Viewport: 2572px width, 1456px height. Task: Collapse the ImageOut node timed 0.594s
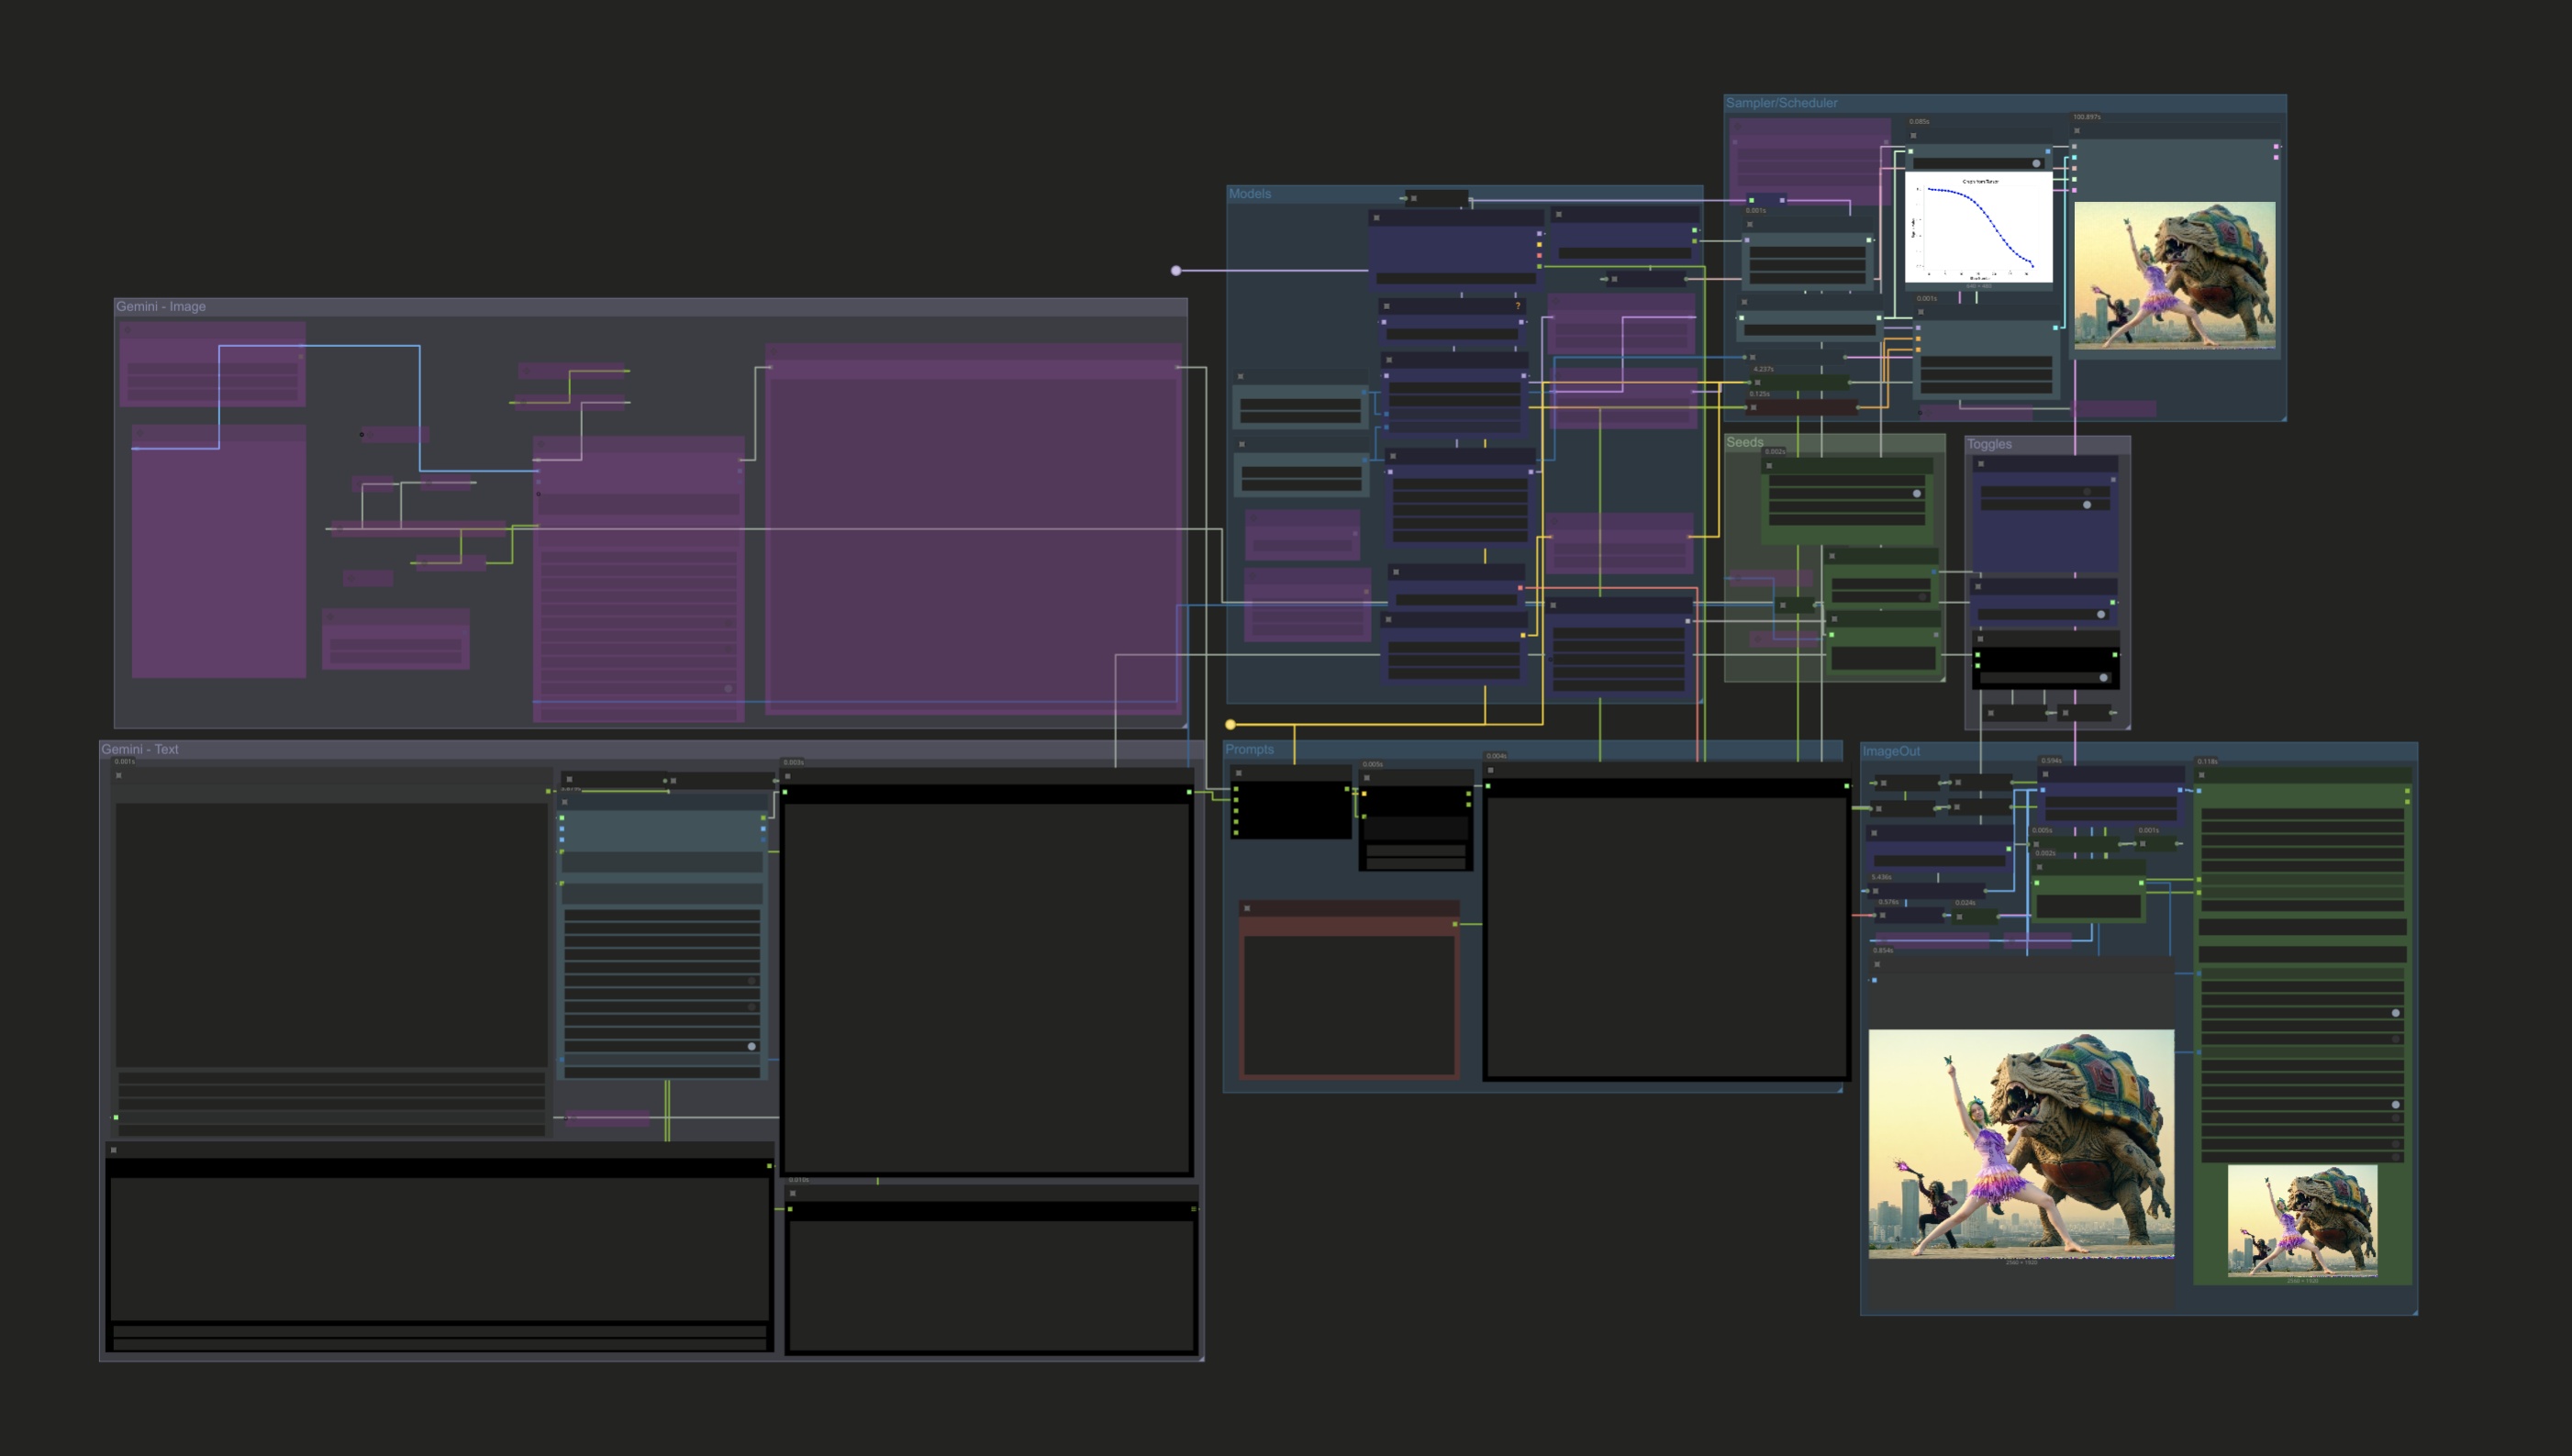2045,774
